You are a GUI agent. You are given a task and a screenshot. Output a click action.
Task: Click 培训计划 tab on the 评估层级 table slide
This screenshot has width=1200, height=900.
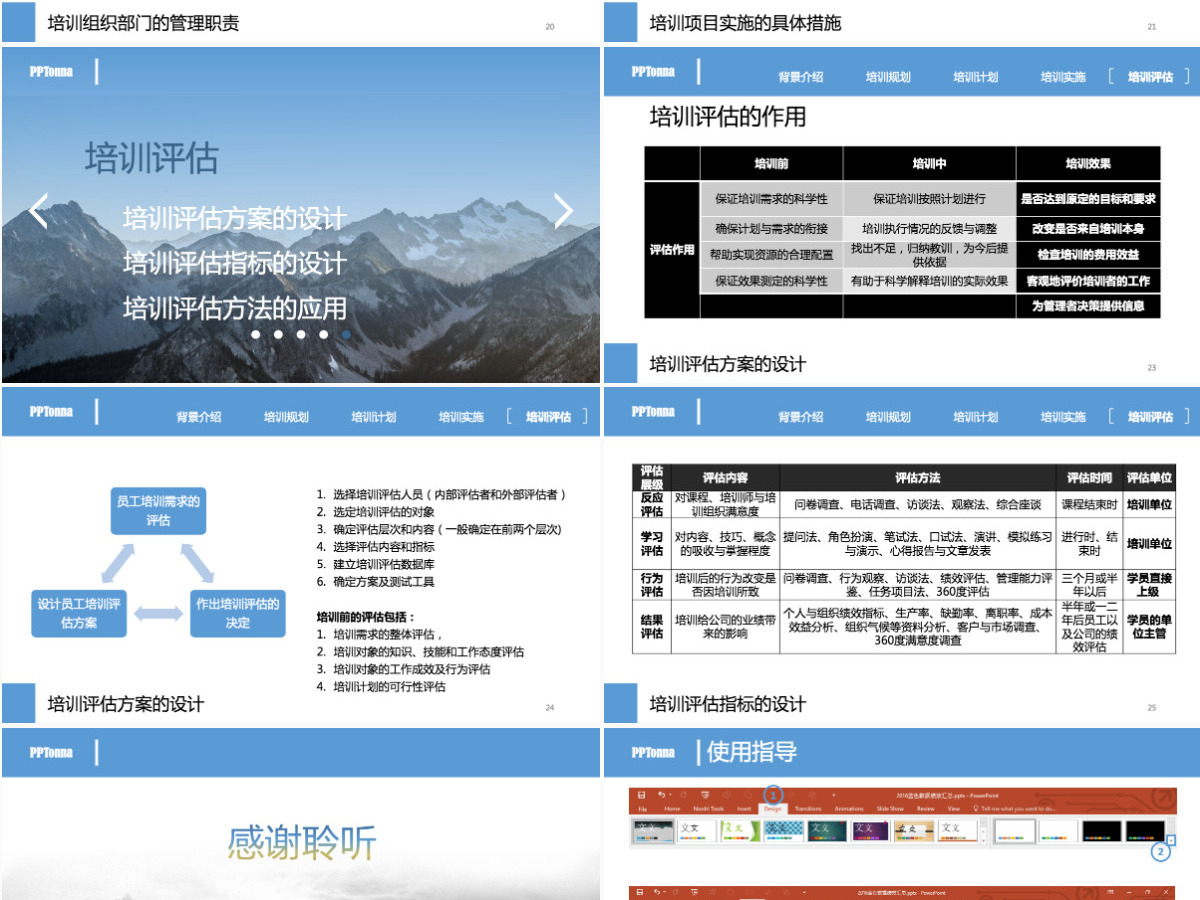[x=975, y=417]
